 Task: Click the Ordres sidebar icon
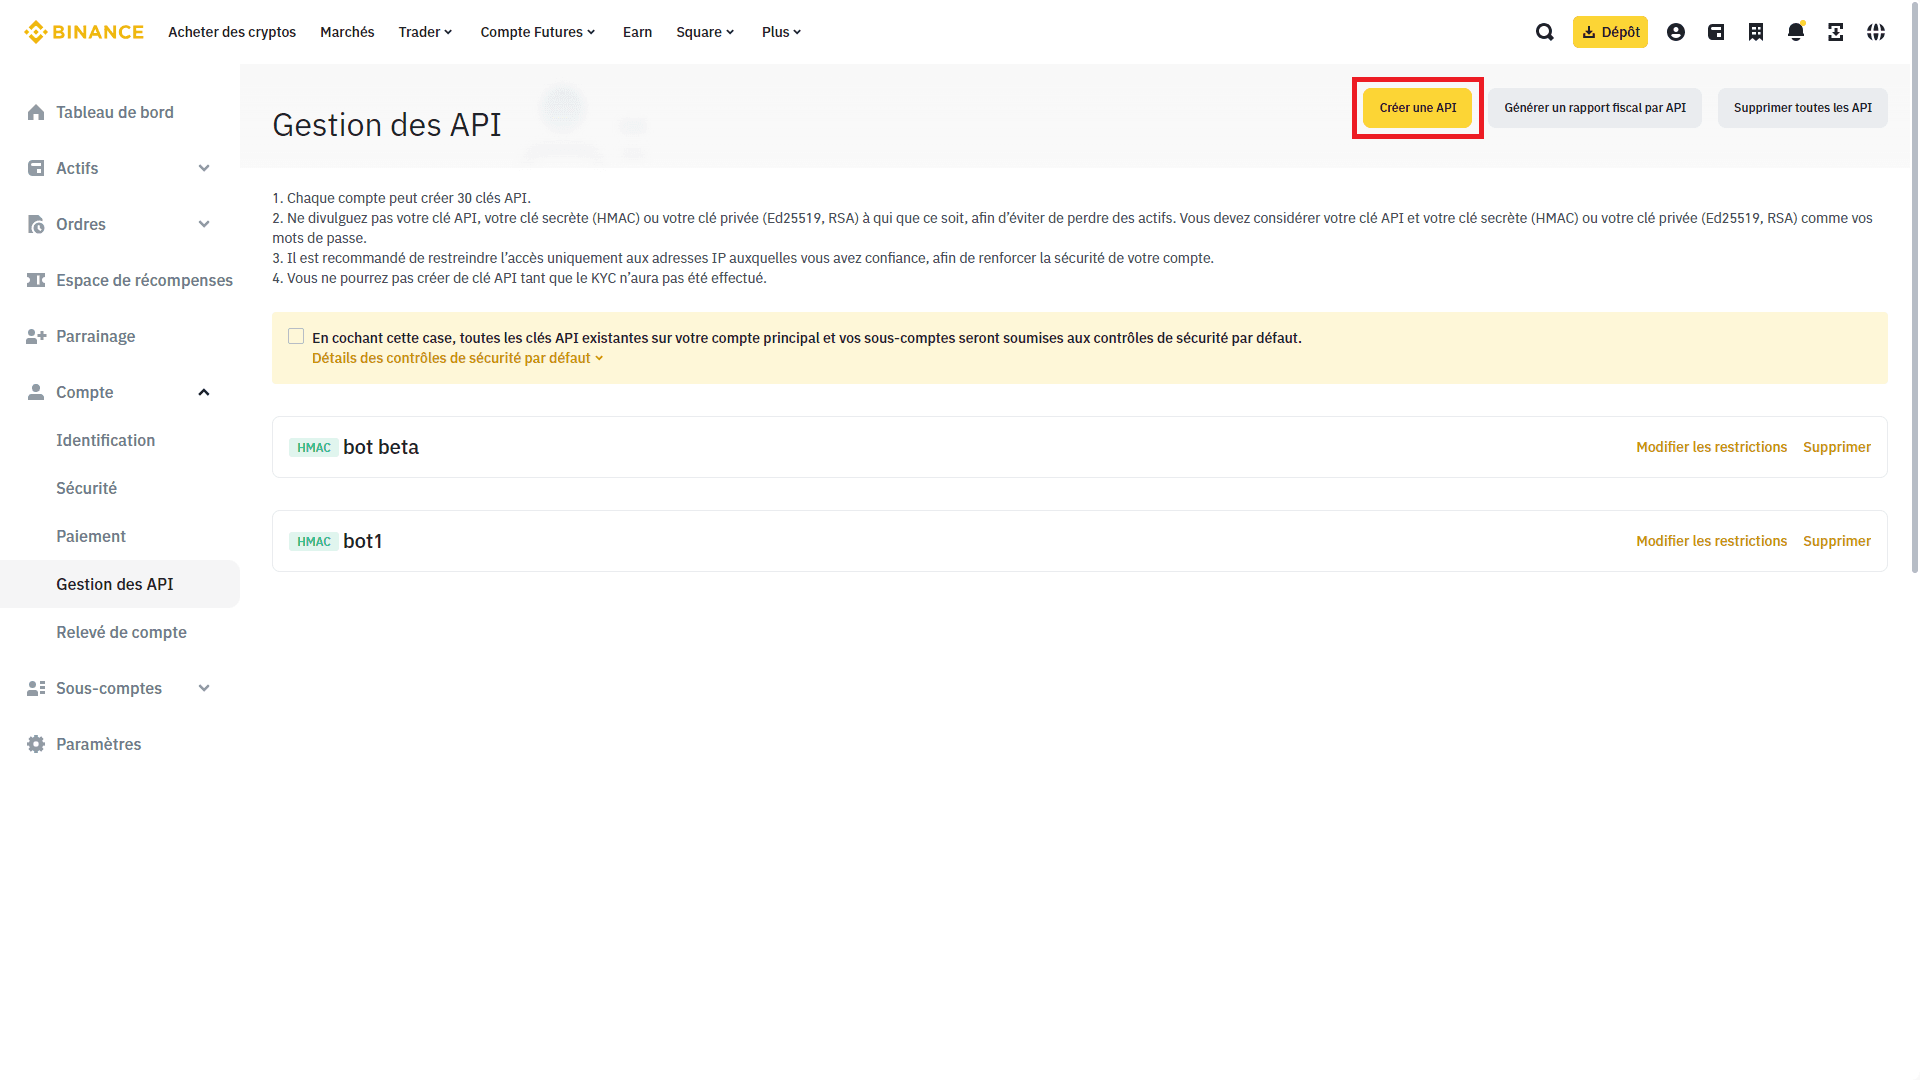36,224
